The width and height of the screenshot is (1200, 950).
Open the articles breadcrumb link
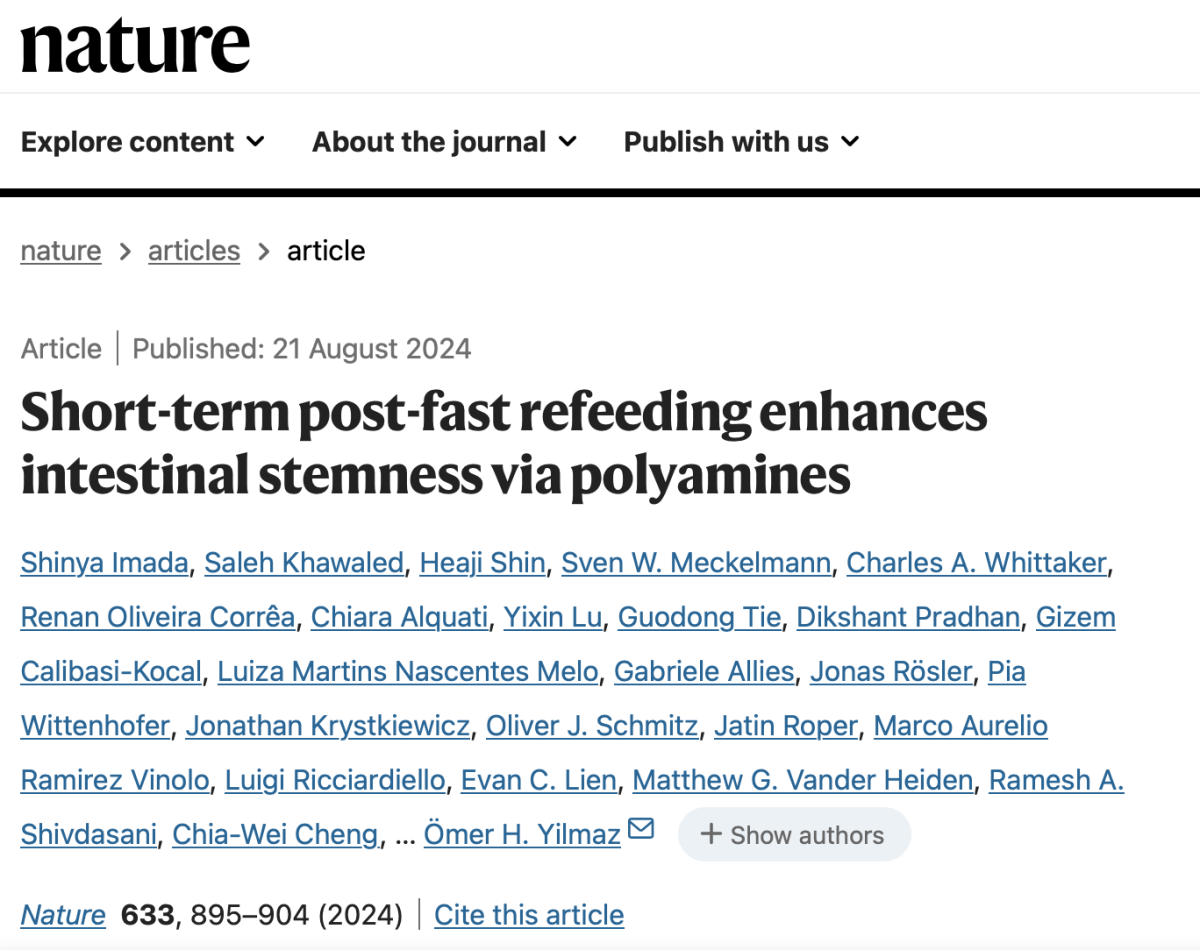[x=194, y=250]
